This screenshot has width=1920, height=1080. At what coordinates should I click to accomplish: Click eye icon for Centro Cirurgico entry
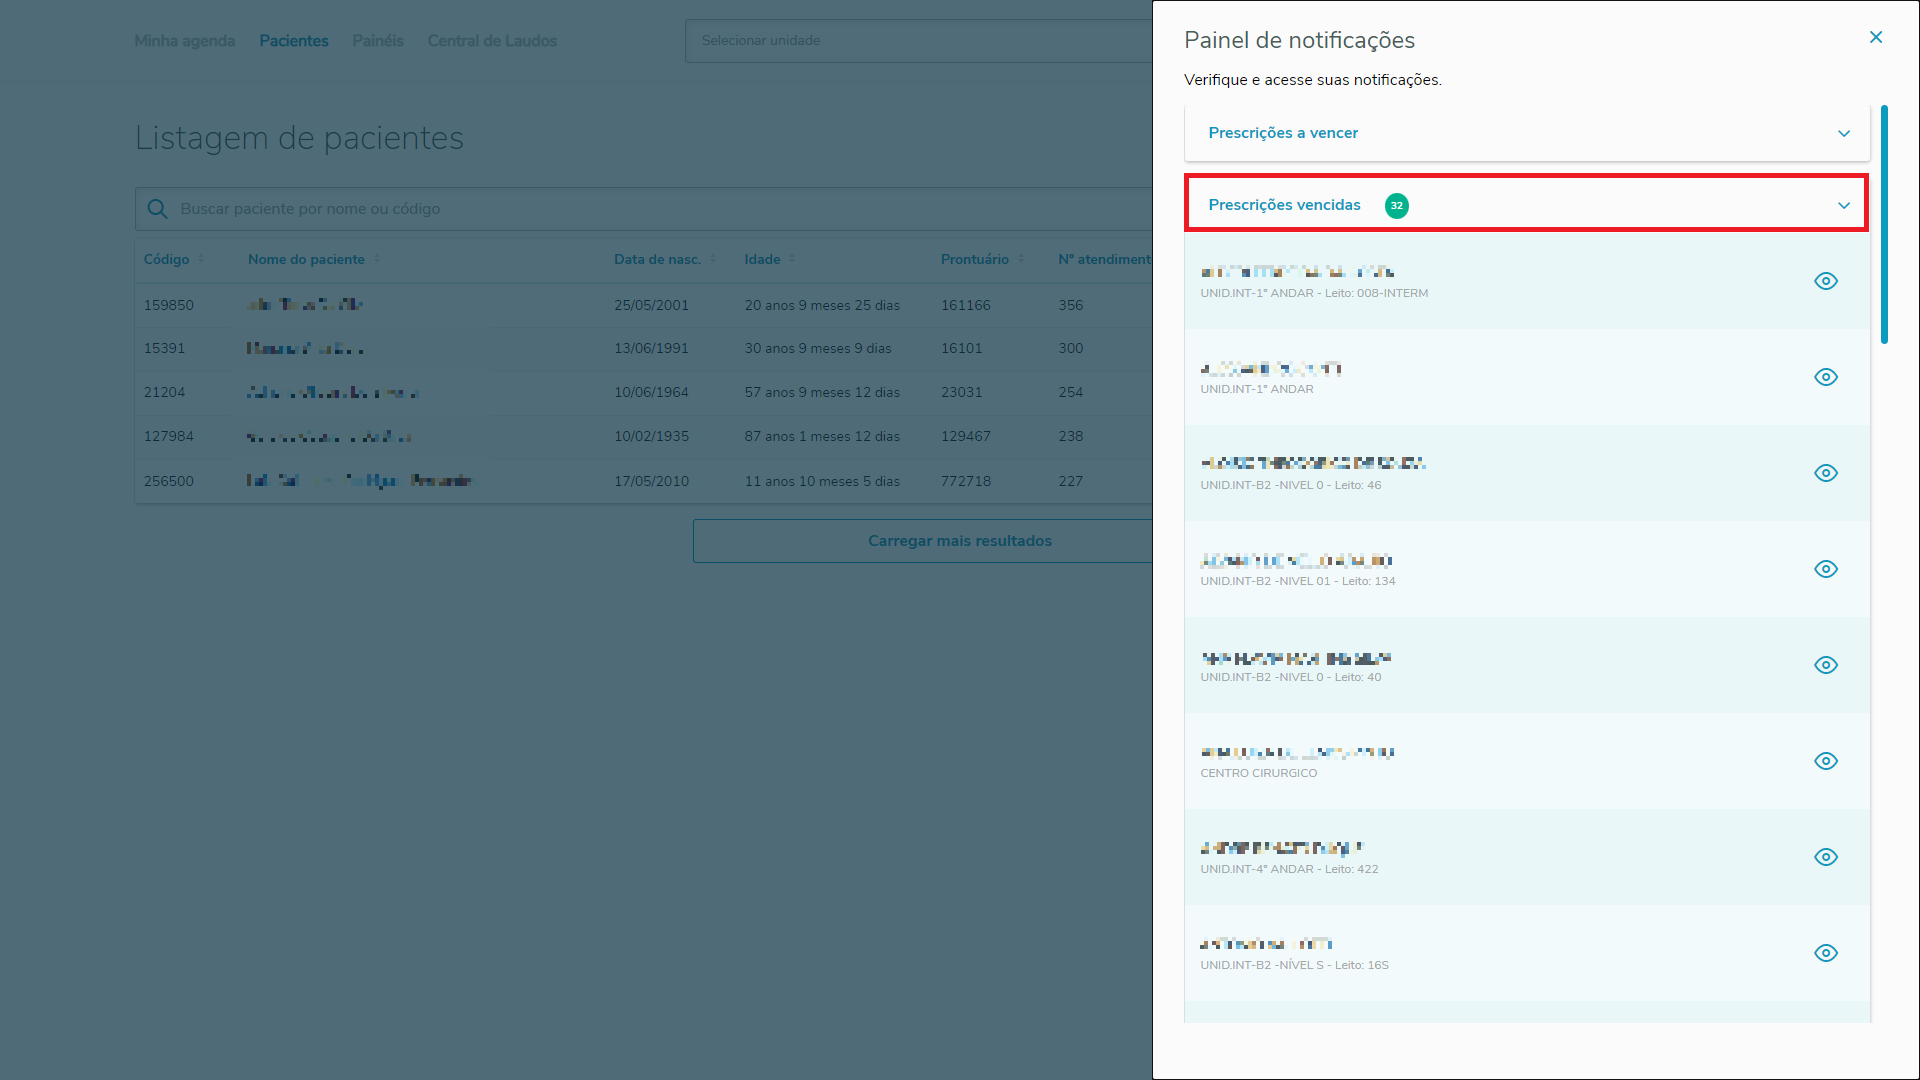[x=1825, y=761]
